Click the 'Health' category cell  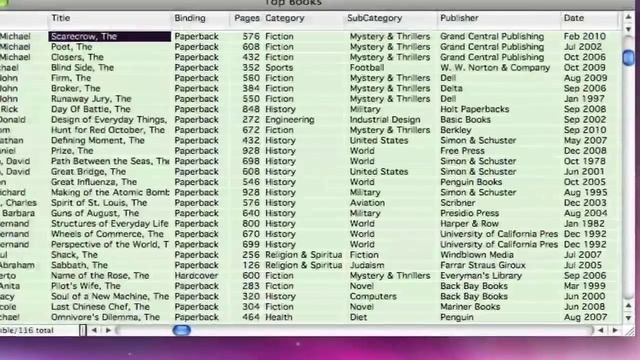[279, 318]
